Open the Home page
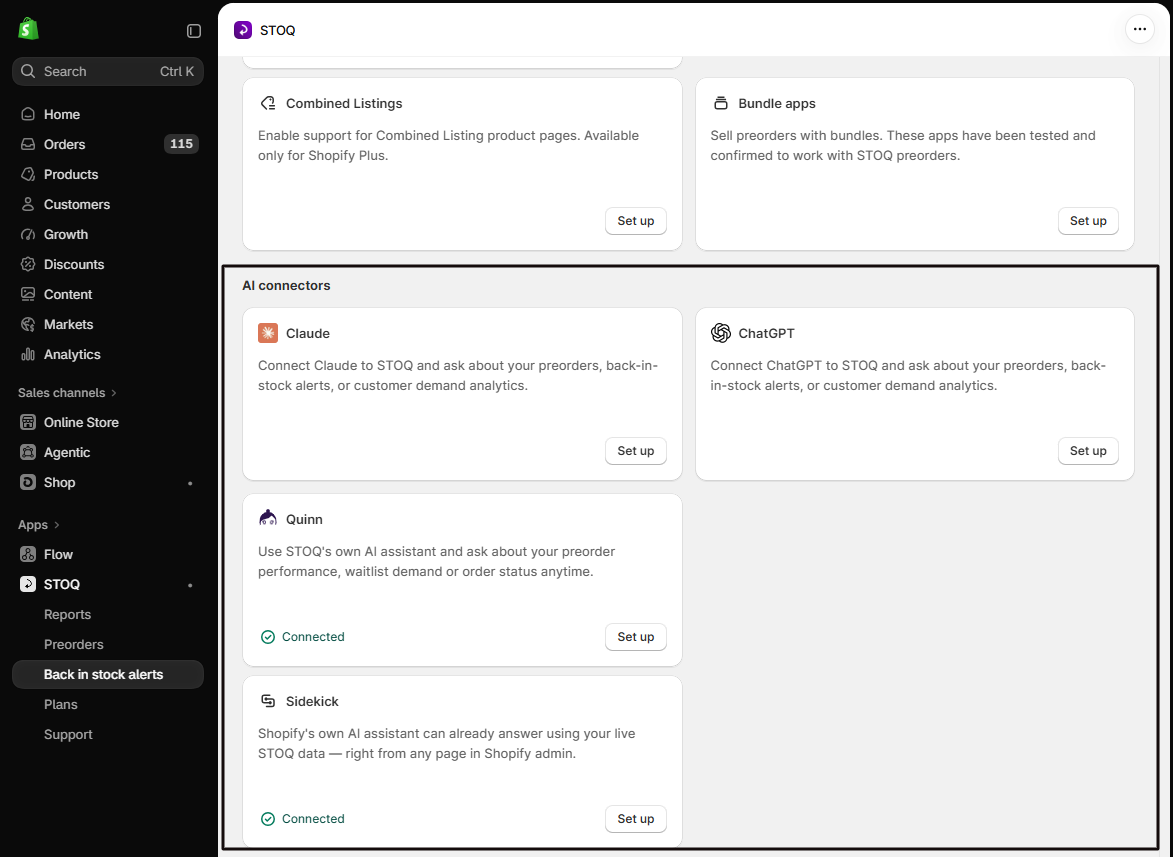Viewport: 1173px width, 857px height. click(x=108, y=114)
